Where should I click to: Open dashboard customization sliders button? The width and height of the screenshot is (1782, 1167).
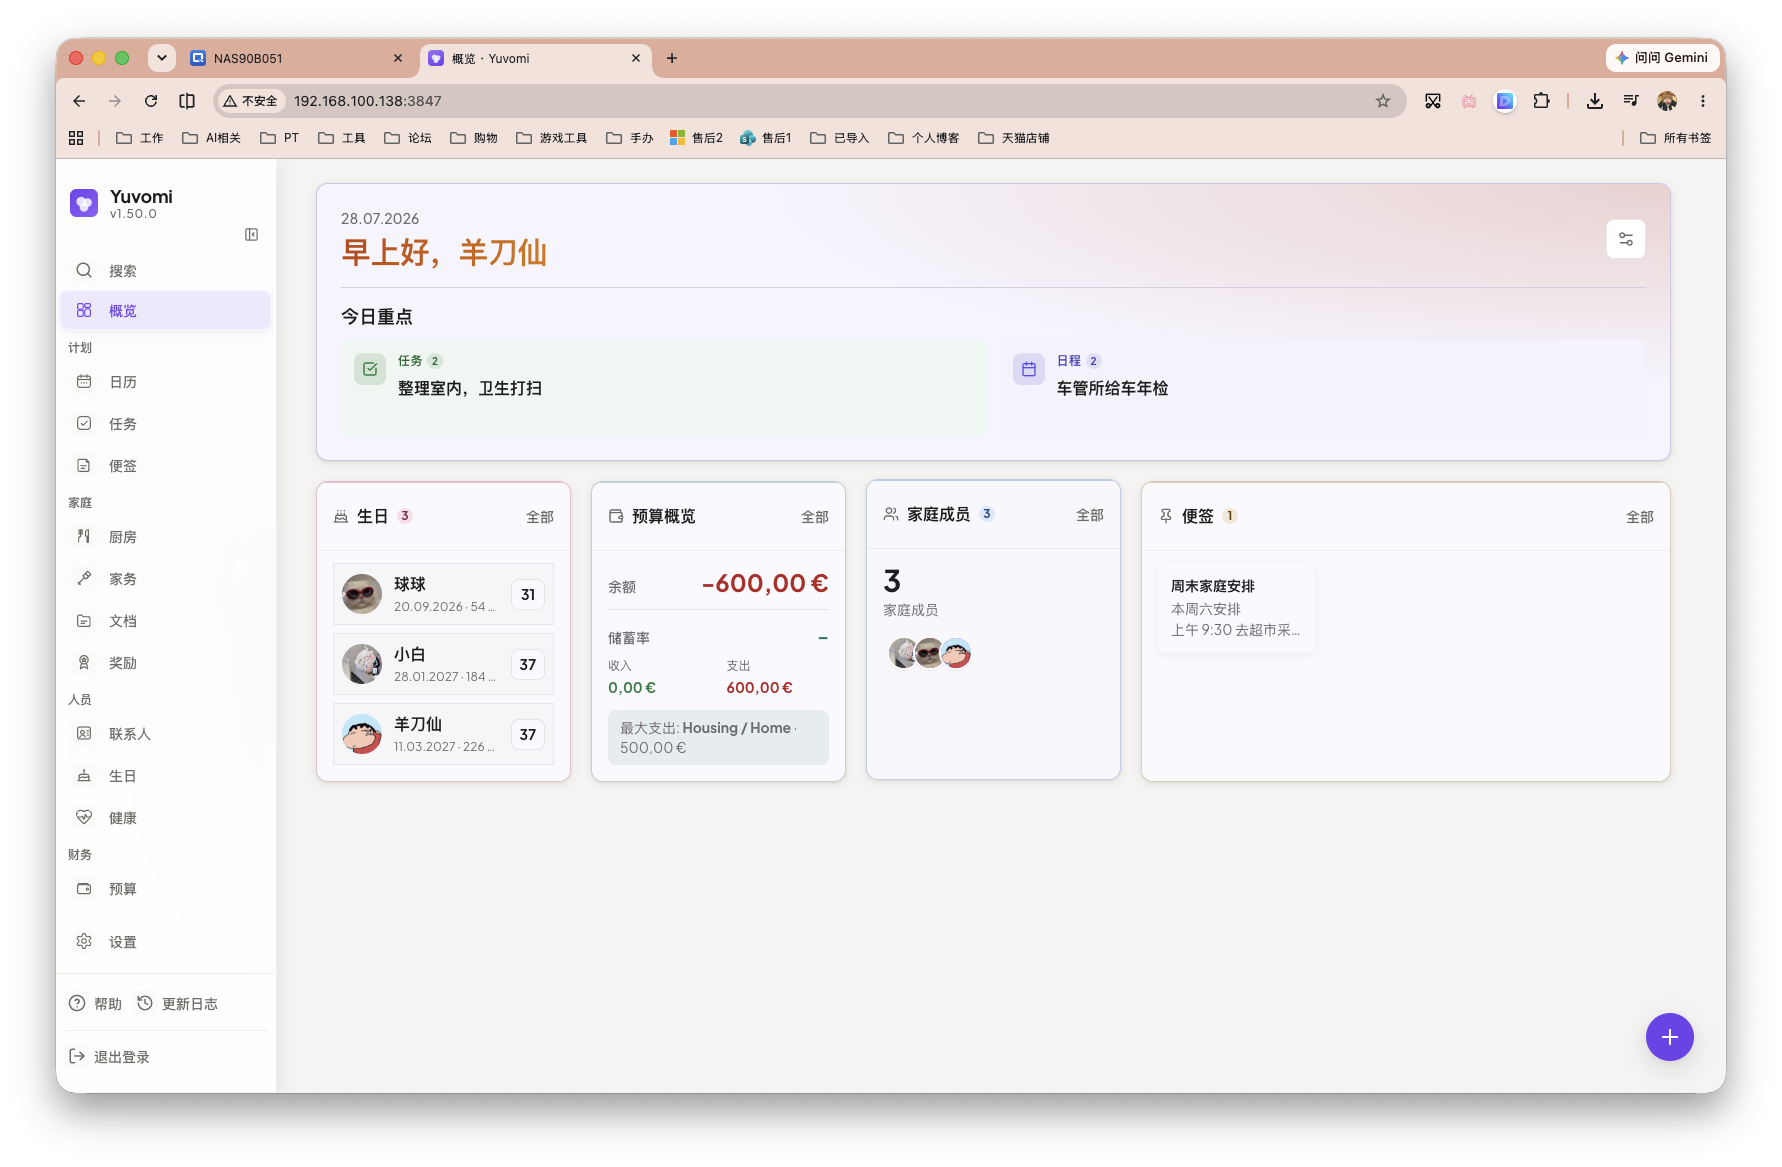1626,239
